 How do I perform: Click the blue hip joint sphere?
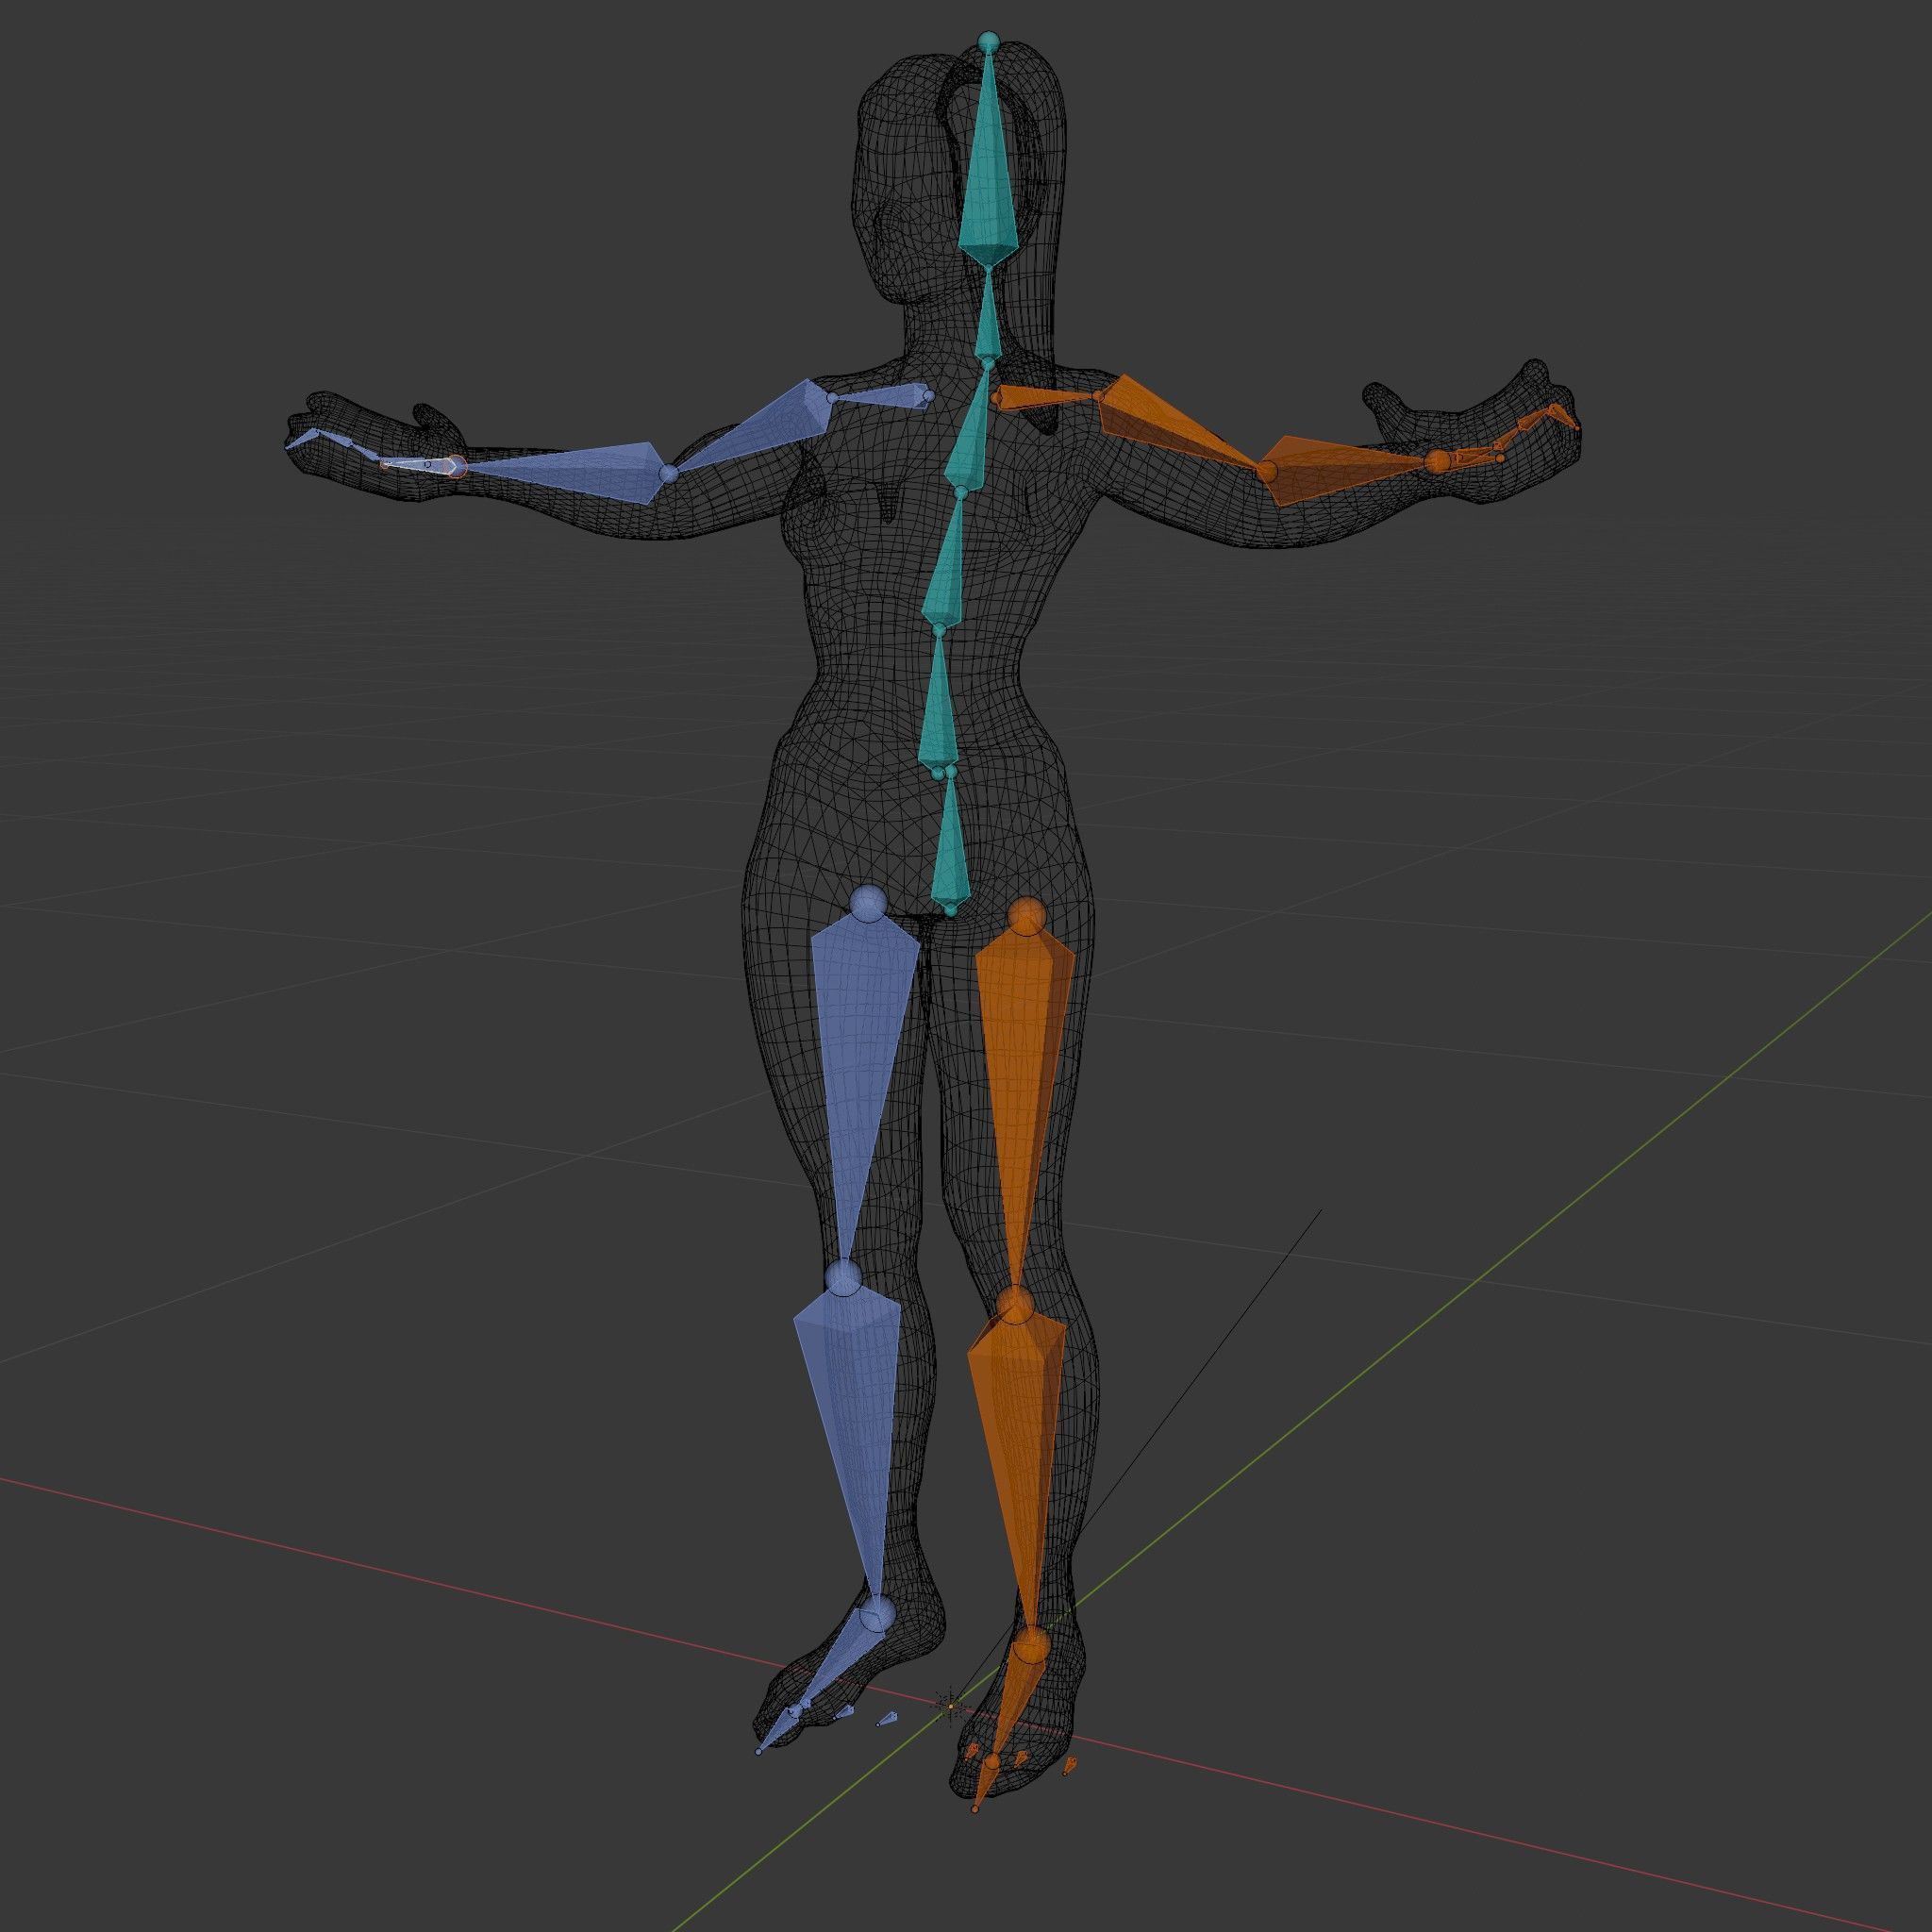[867, 903]
